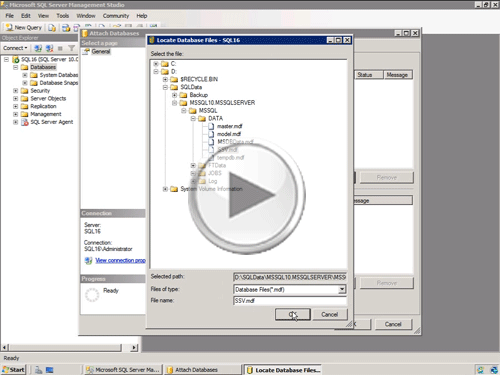Open the Edit menu
The image size is (500, 375).
click(x=26, y=16)
